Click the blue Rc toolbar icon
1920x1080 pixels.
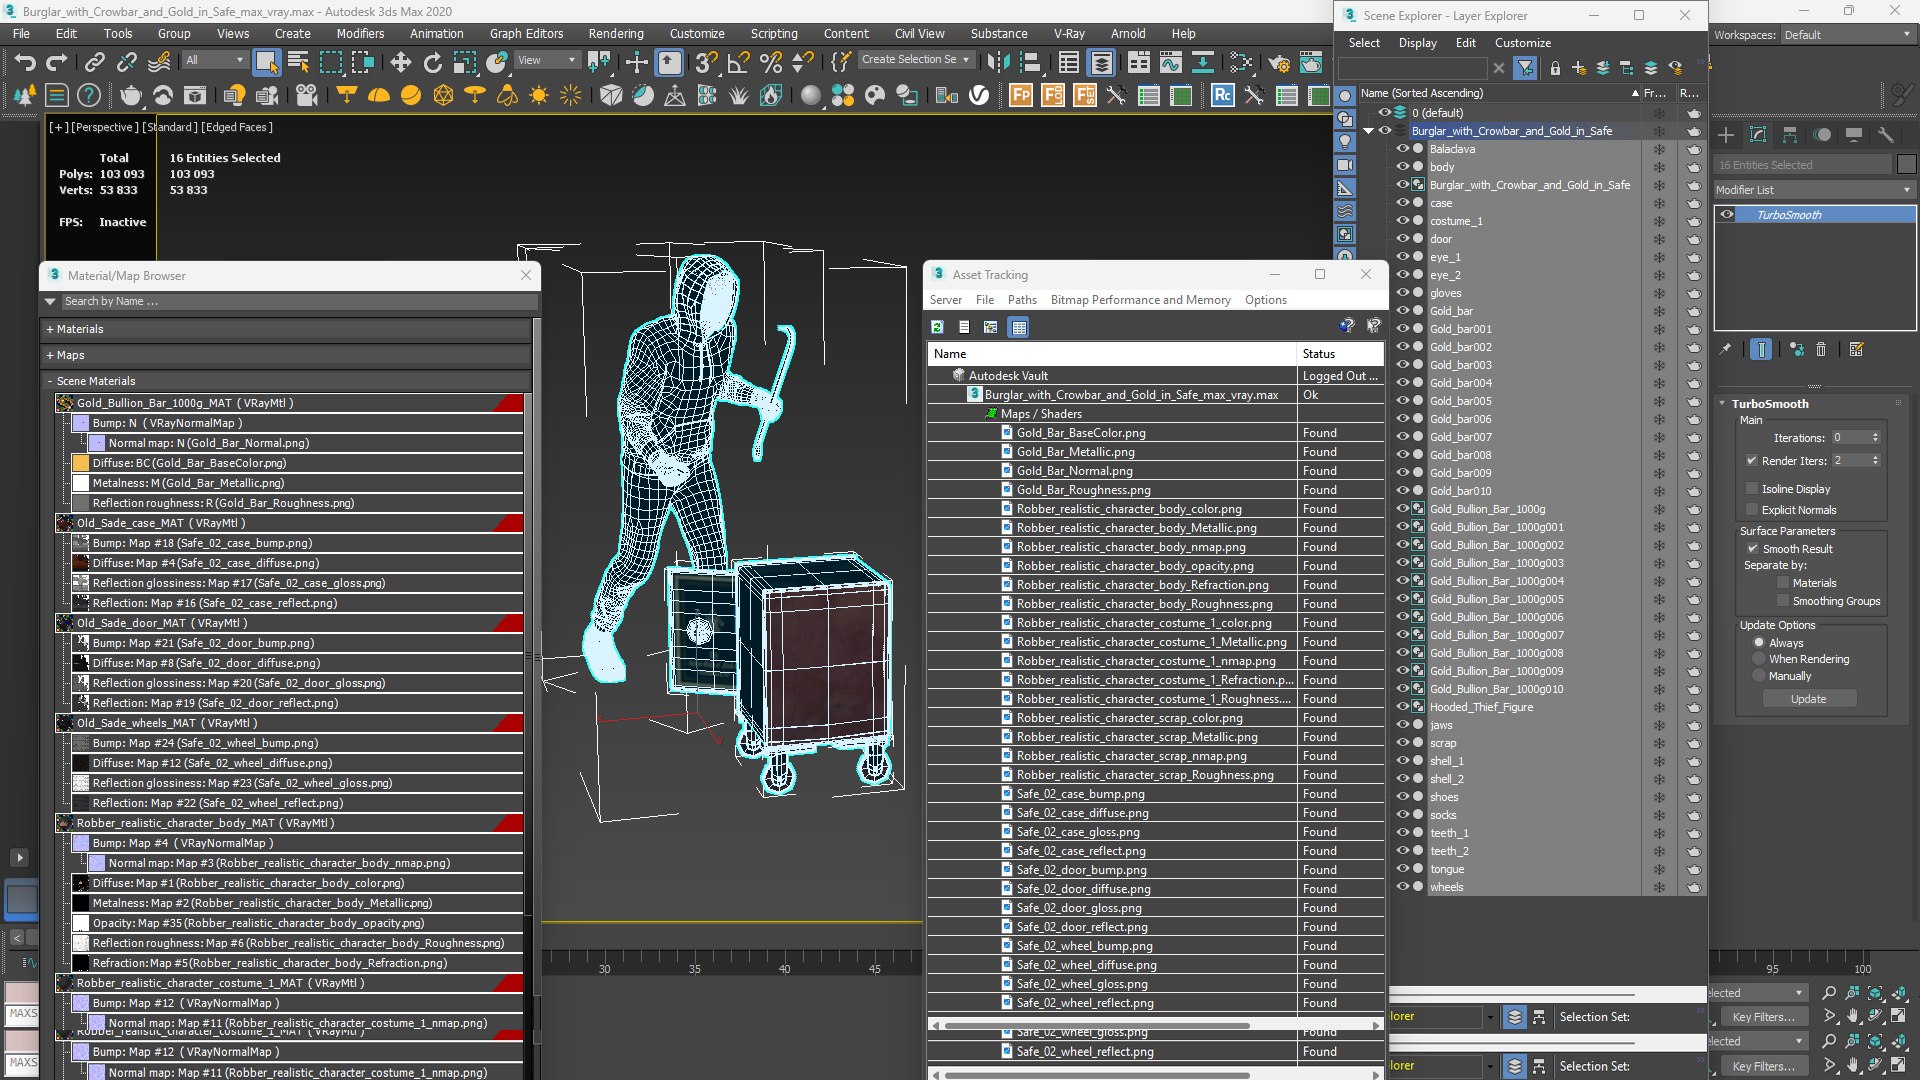pyautogui.click(x=1222, y=96)
